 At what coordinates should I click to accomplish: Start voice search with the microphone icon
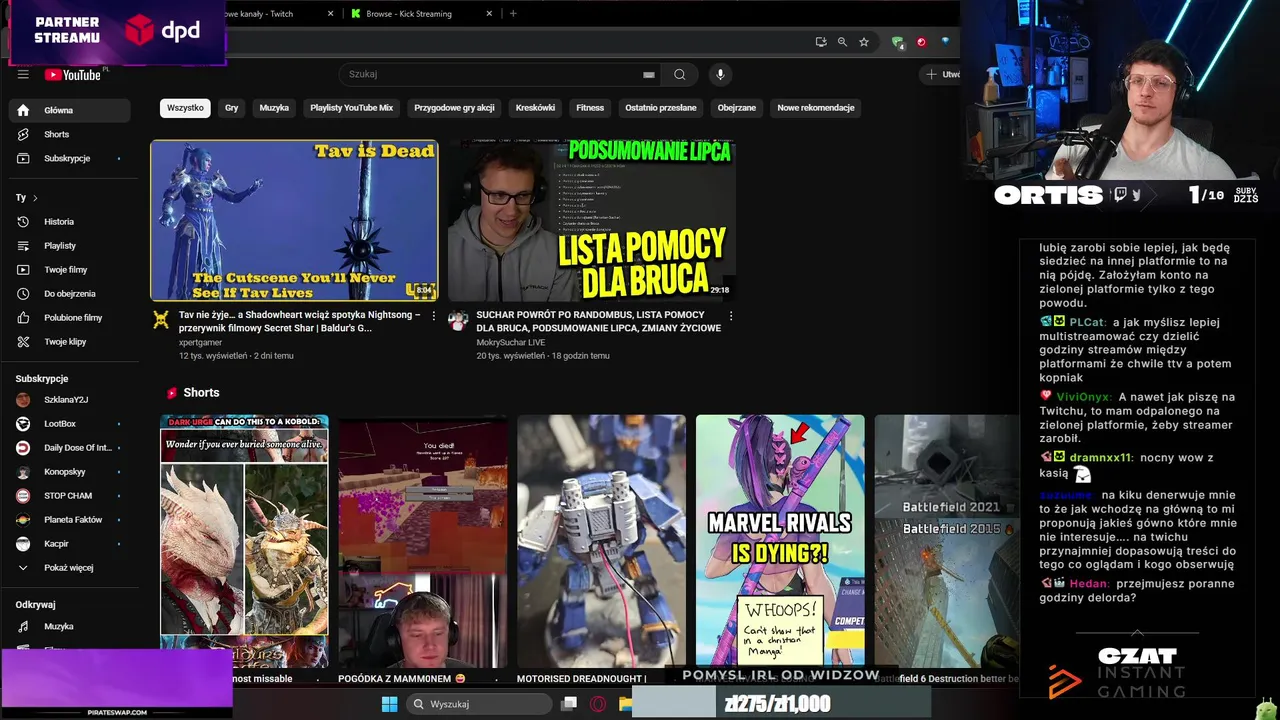point(720,74)
